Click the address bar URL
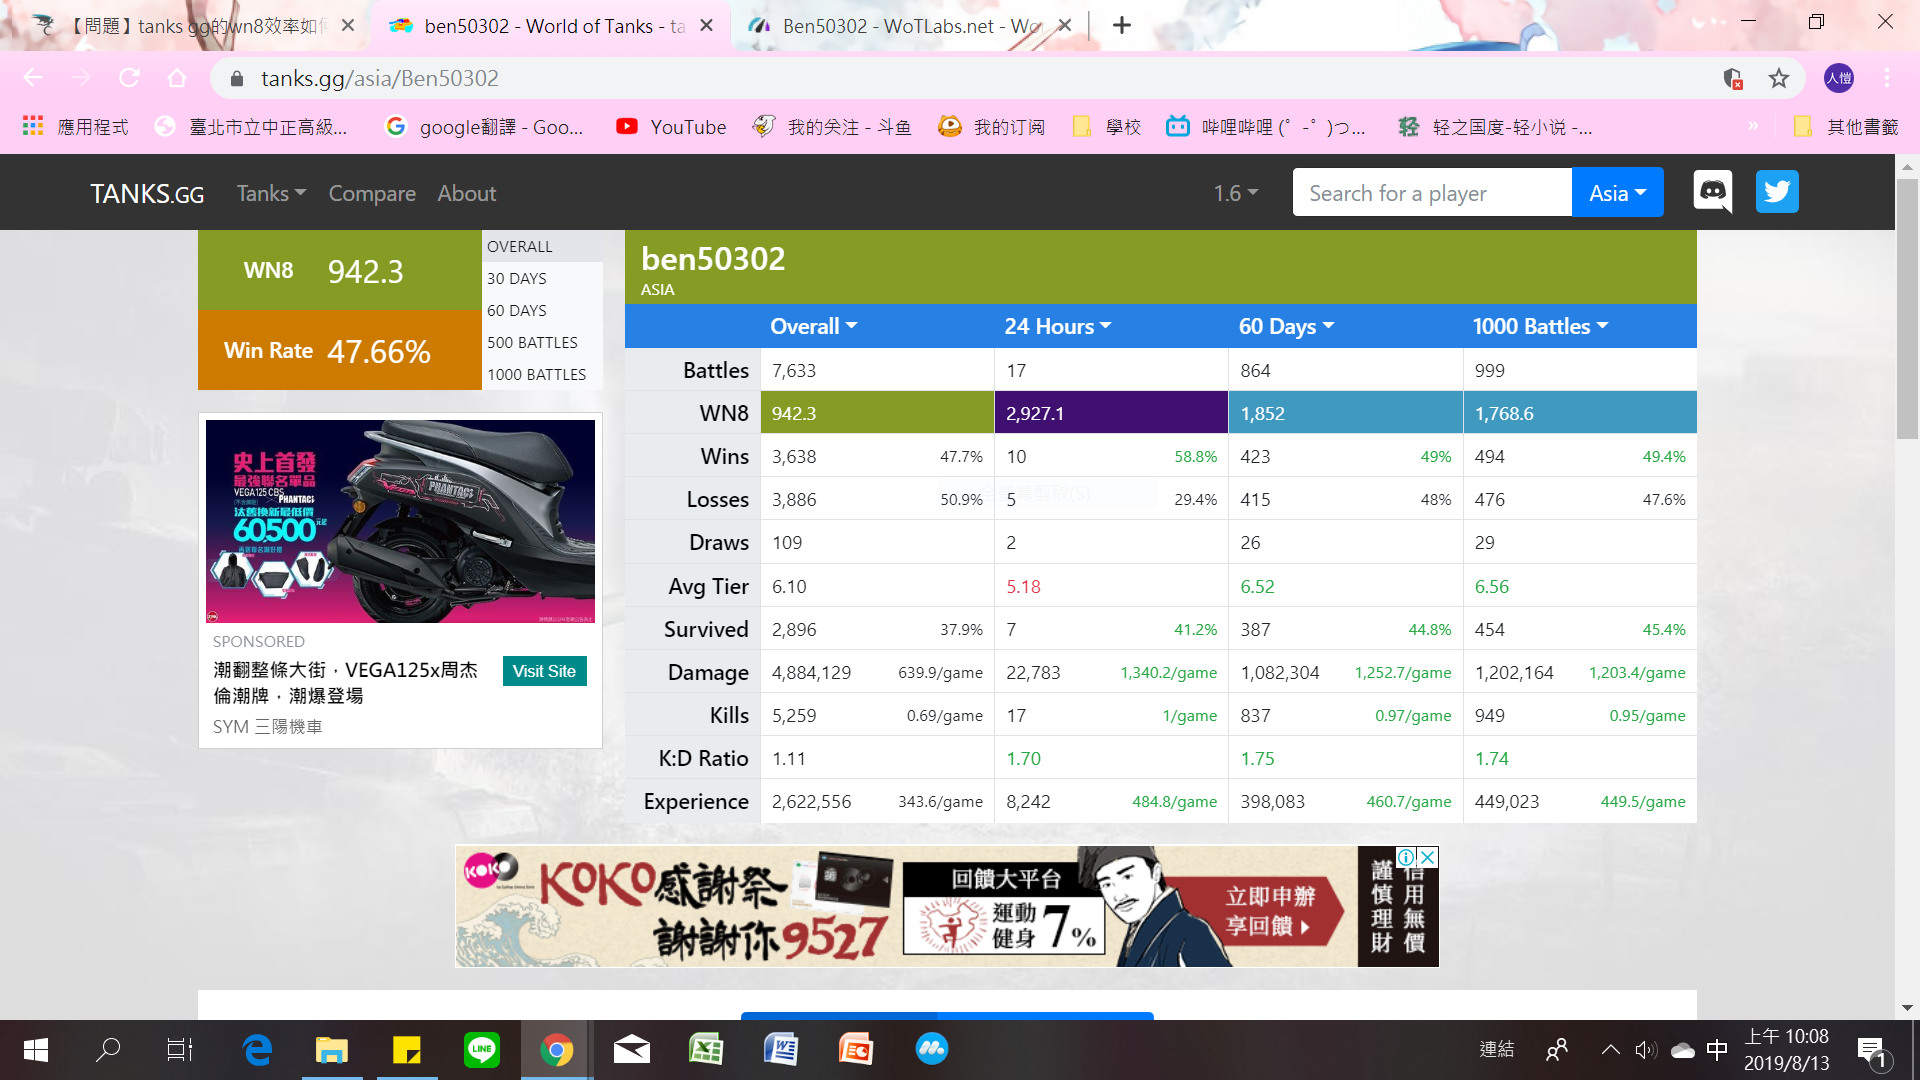1920x1080 pixels. coord(379,78)
